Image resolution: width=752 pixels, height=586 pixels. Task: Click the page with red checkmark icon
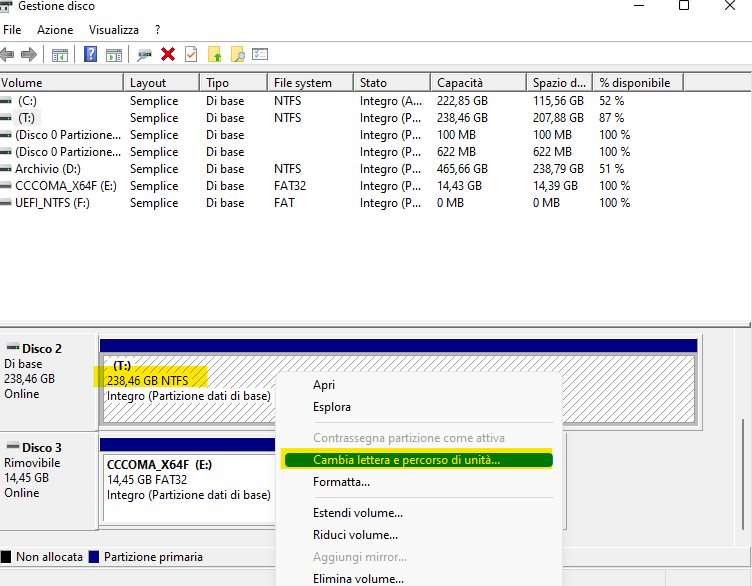(x=190, y=54)
